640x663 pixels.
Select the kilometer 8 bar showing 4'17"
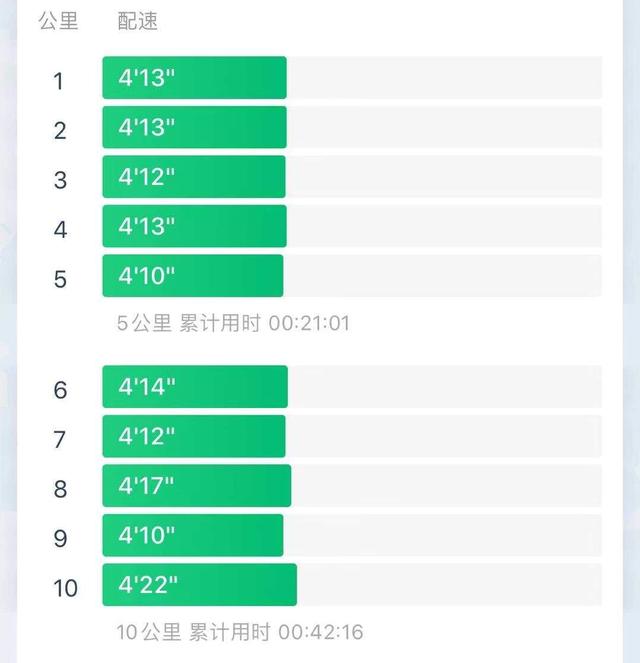coord(197,486)
